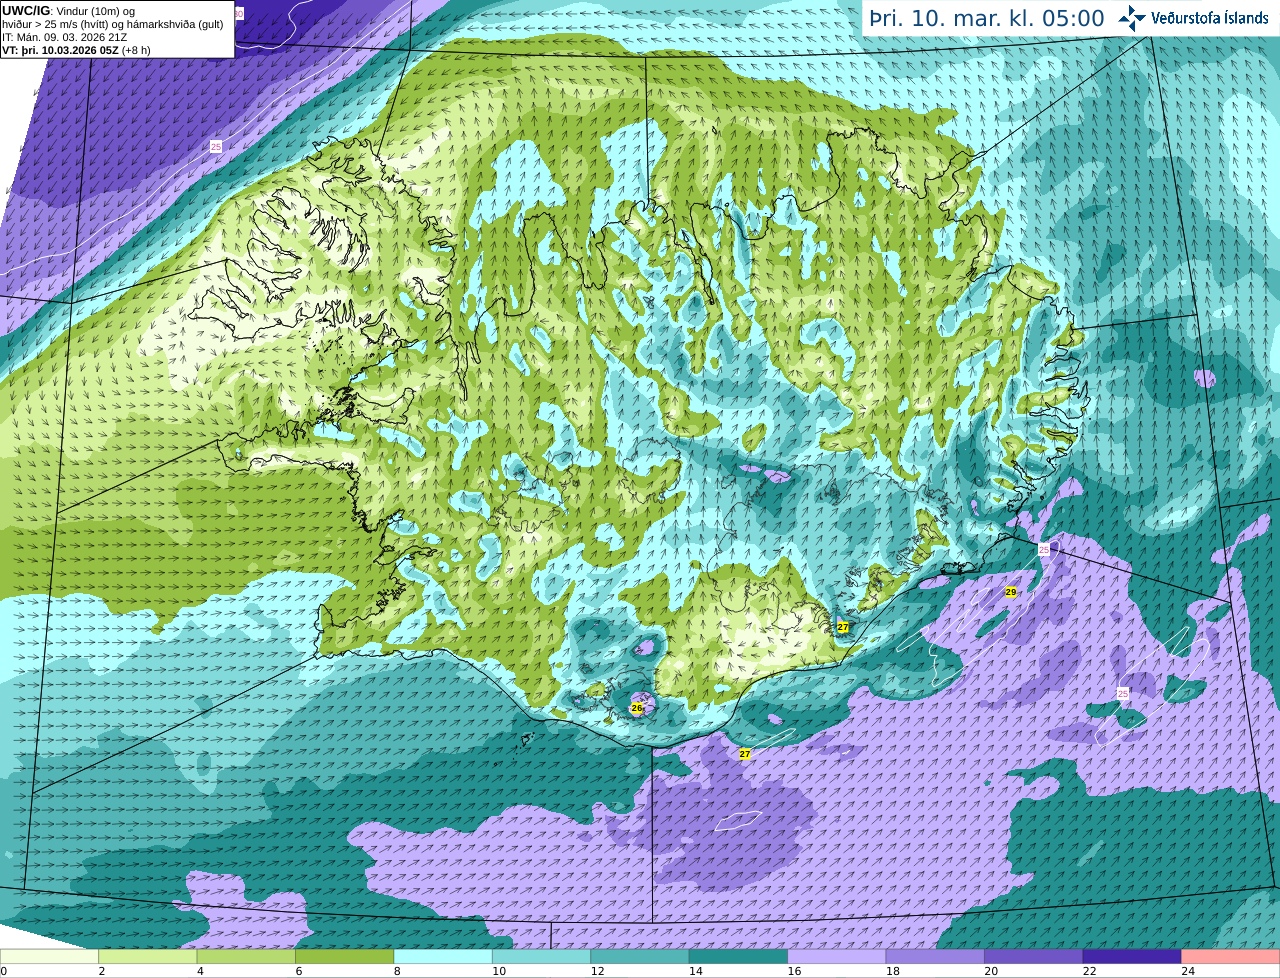Click the 25 contour label near southeast coast
The width and height of the screenshot is (1280, 978).
[1044, 550]
